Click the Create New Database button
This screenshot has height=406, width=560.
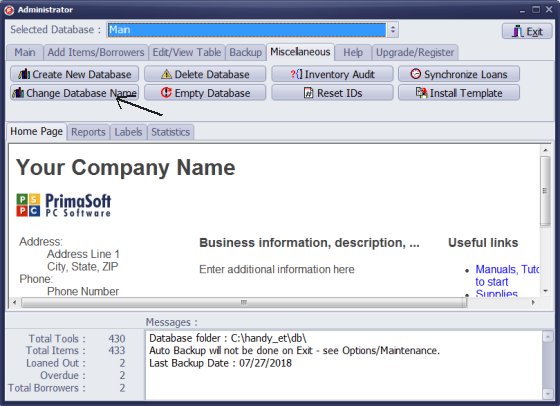coord(74,74)
